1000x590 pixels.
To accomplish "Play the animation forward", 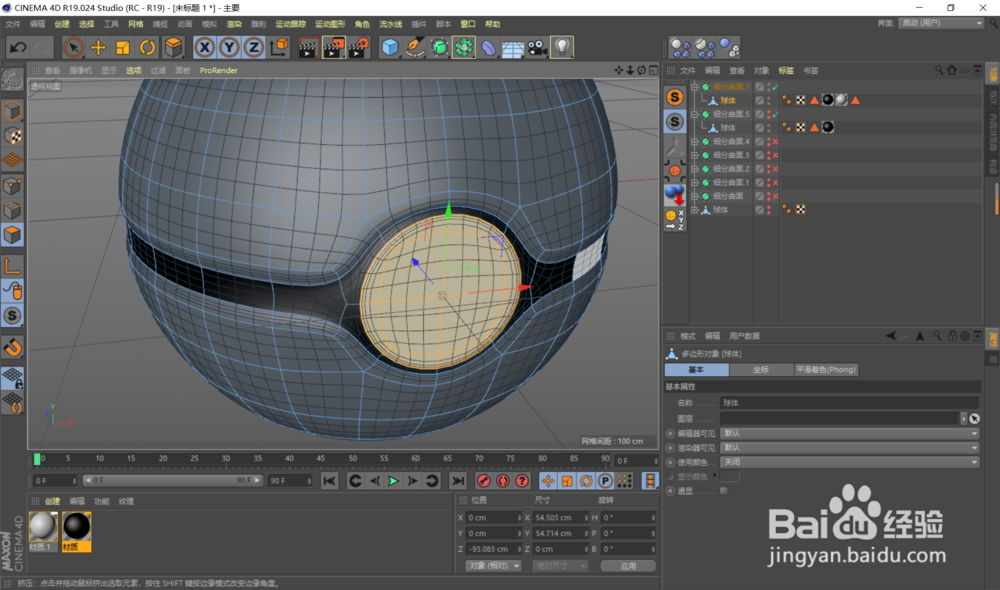I will click(x=393, y=481).
